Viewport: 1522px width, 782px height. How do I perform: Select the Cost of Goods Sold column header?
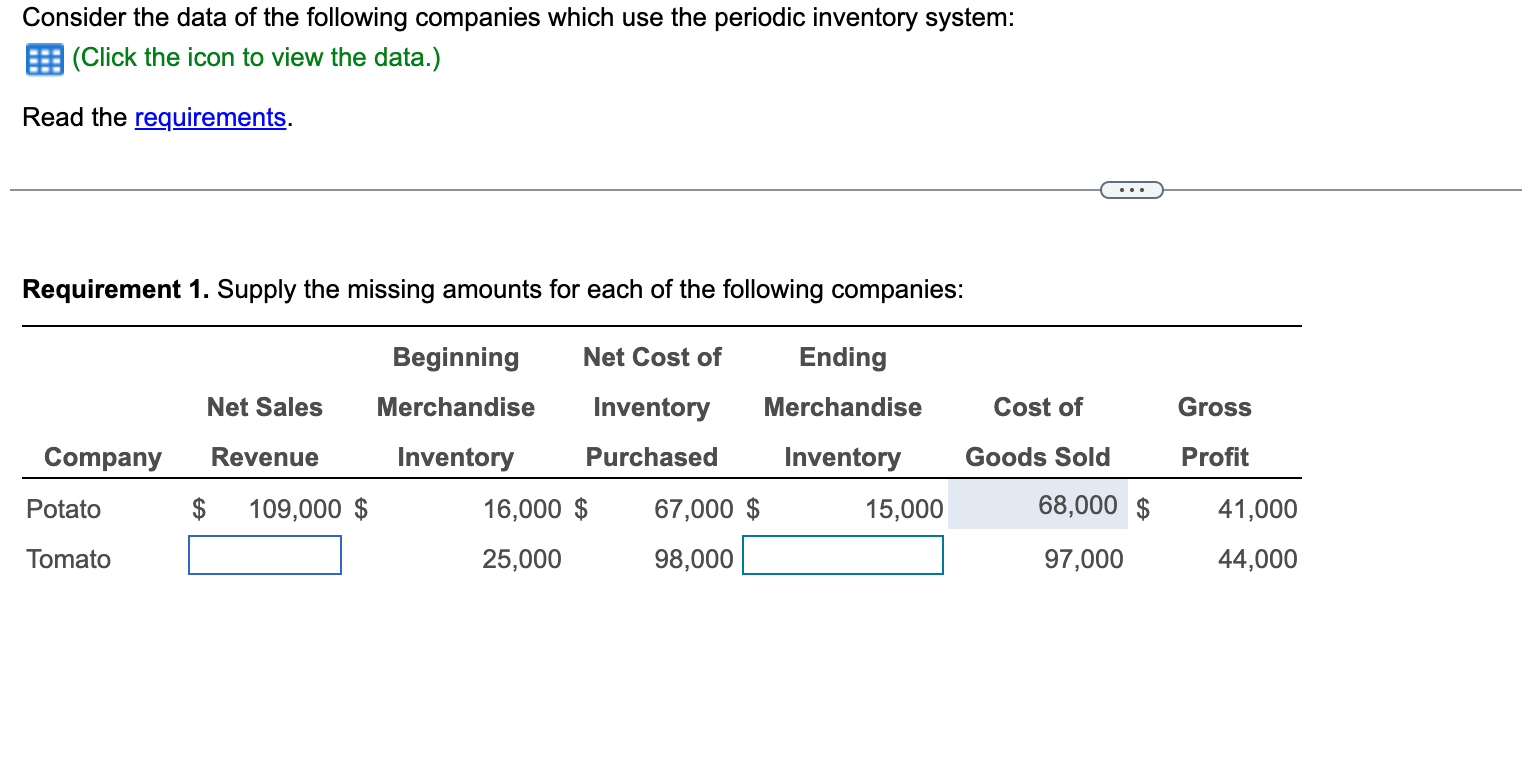1038,432
